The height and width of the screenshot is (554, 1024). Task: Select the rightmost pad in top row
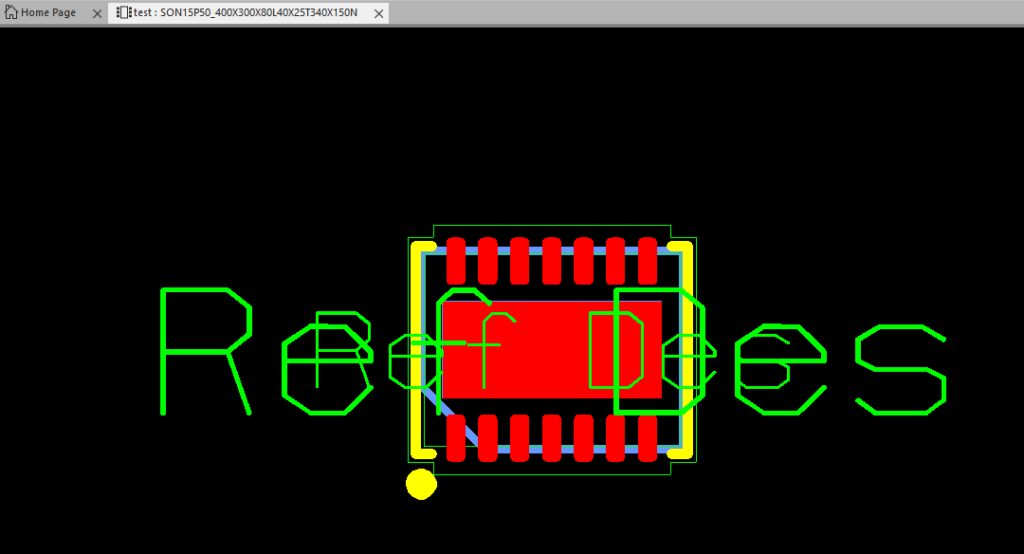[x=647, y=260]
